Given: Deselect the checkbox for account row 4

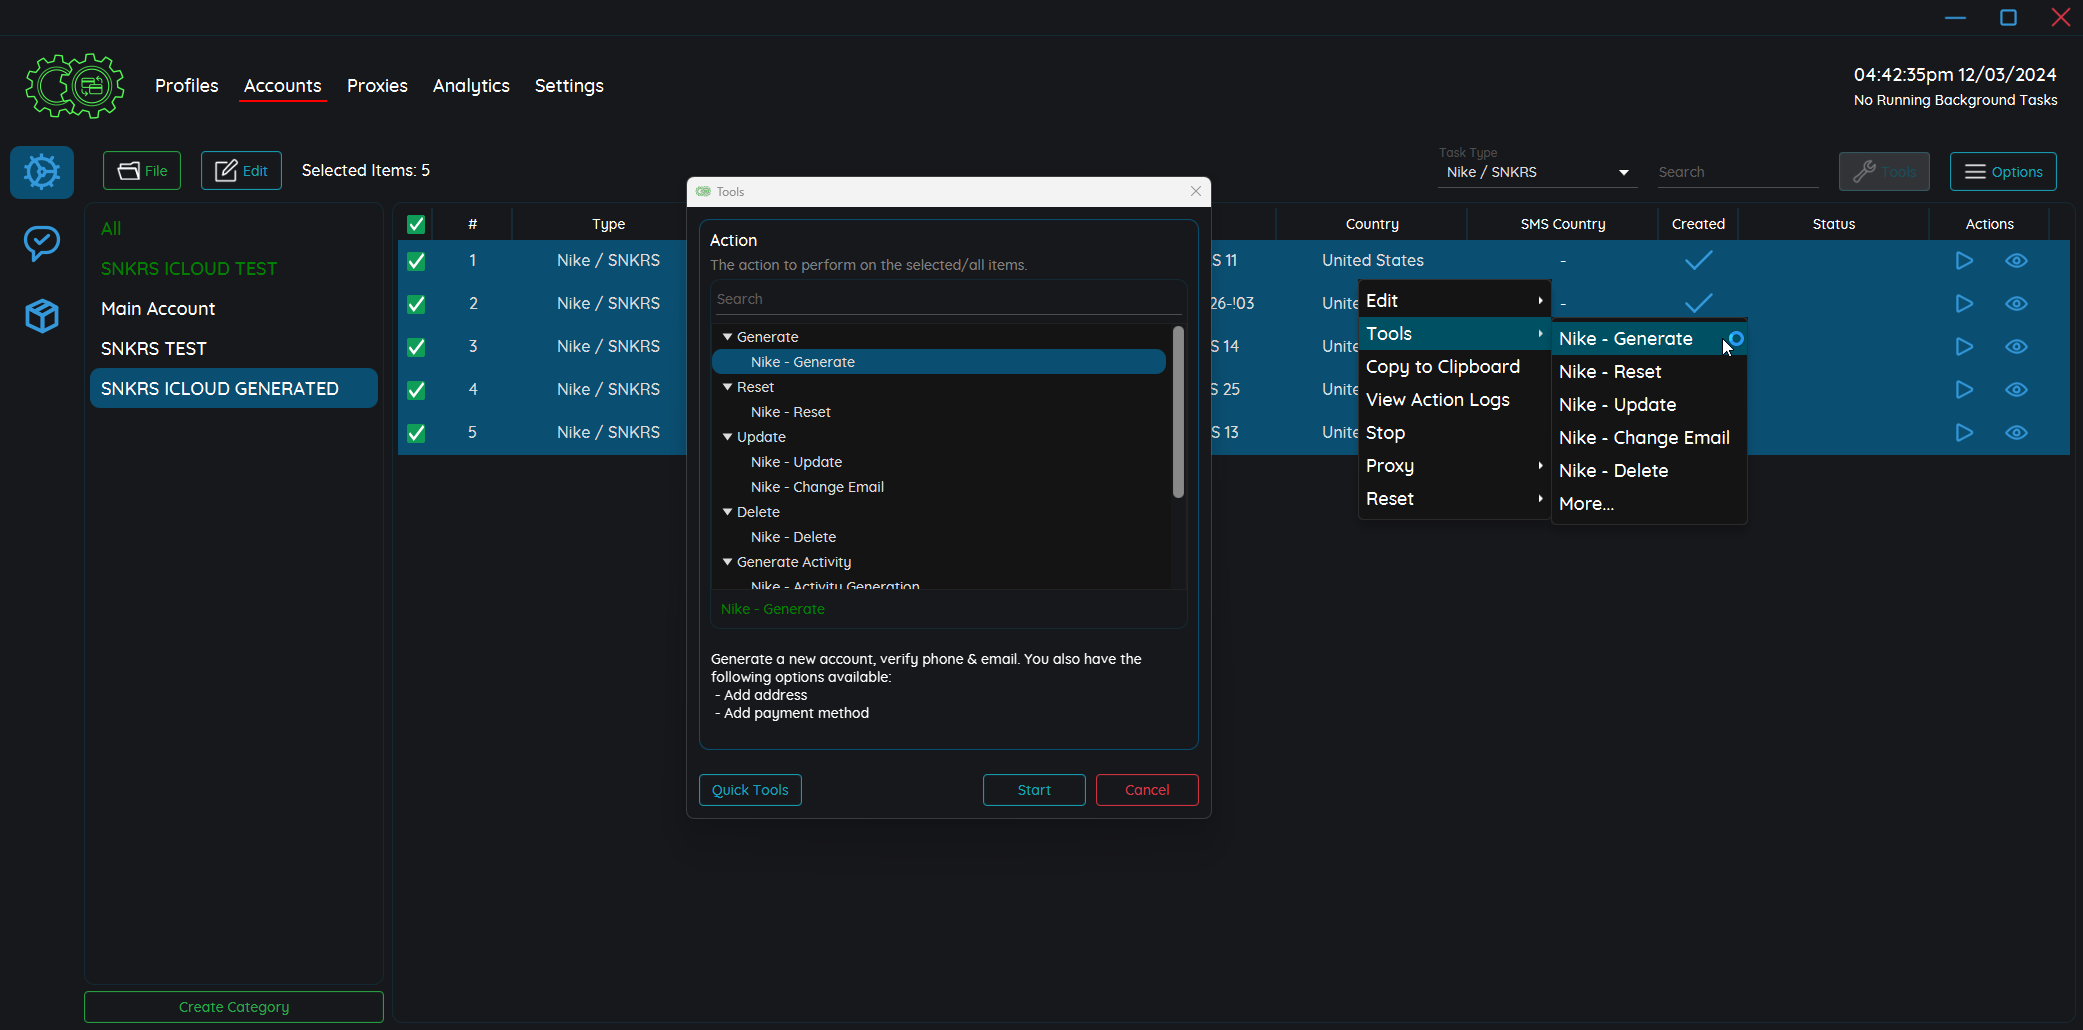Looking at the screenshot, I should [416, 390].
